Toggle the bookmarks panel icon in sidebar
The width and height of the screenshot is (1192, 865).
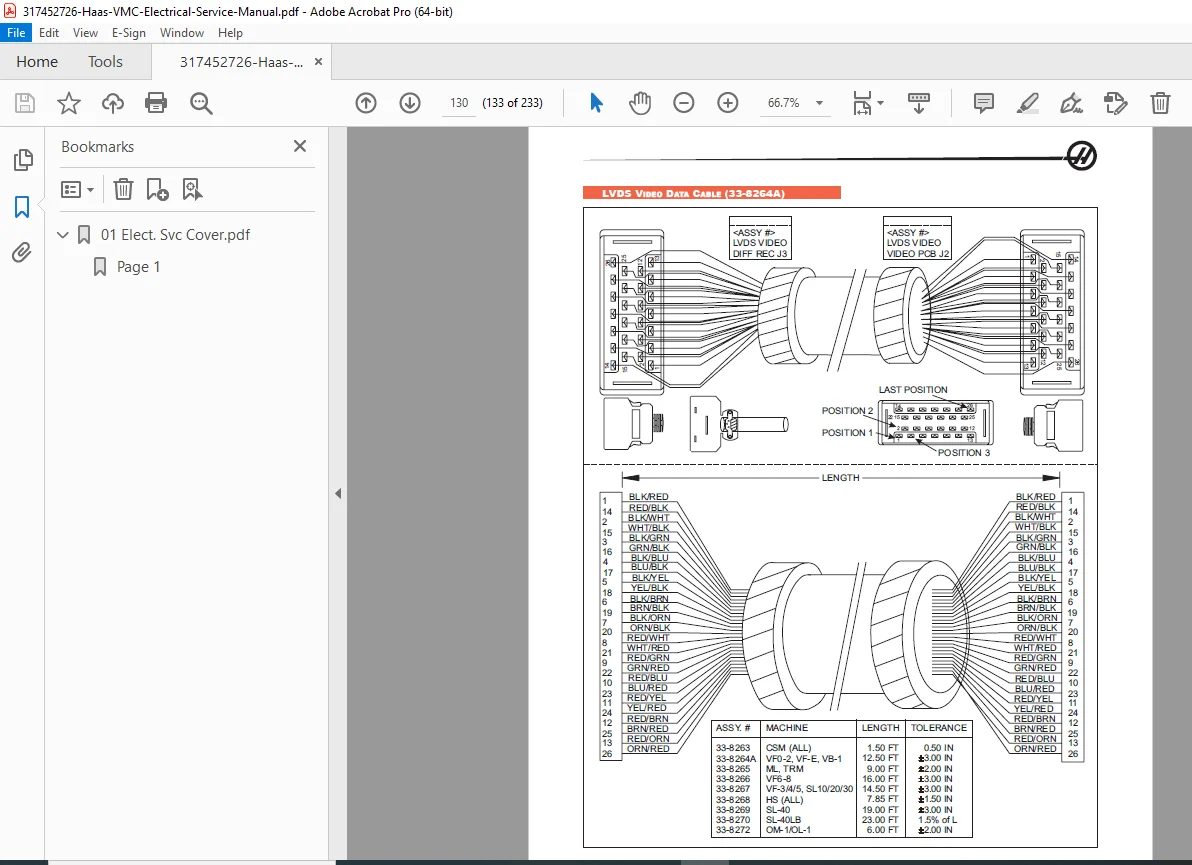coord(22,206)
